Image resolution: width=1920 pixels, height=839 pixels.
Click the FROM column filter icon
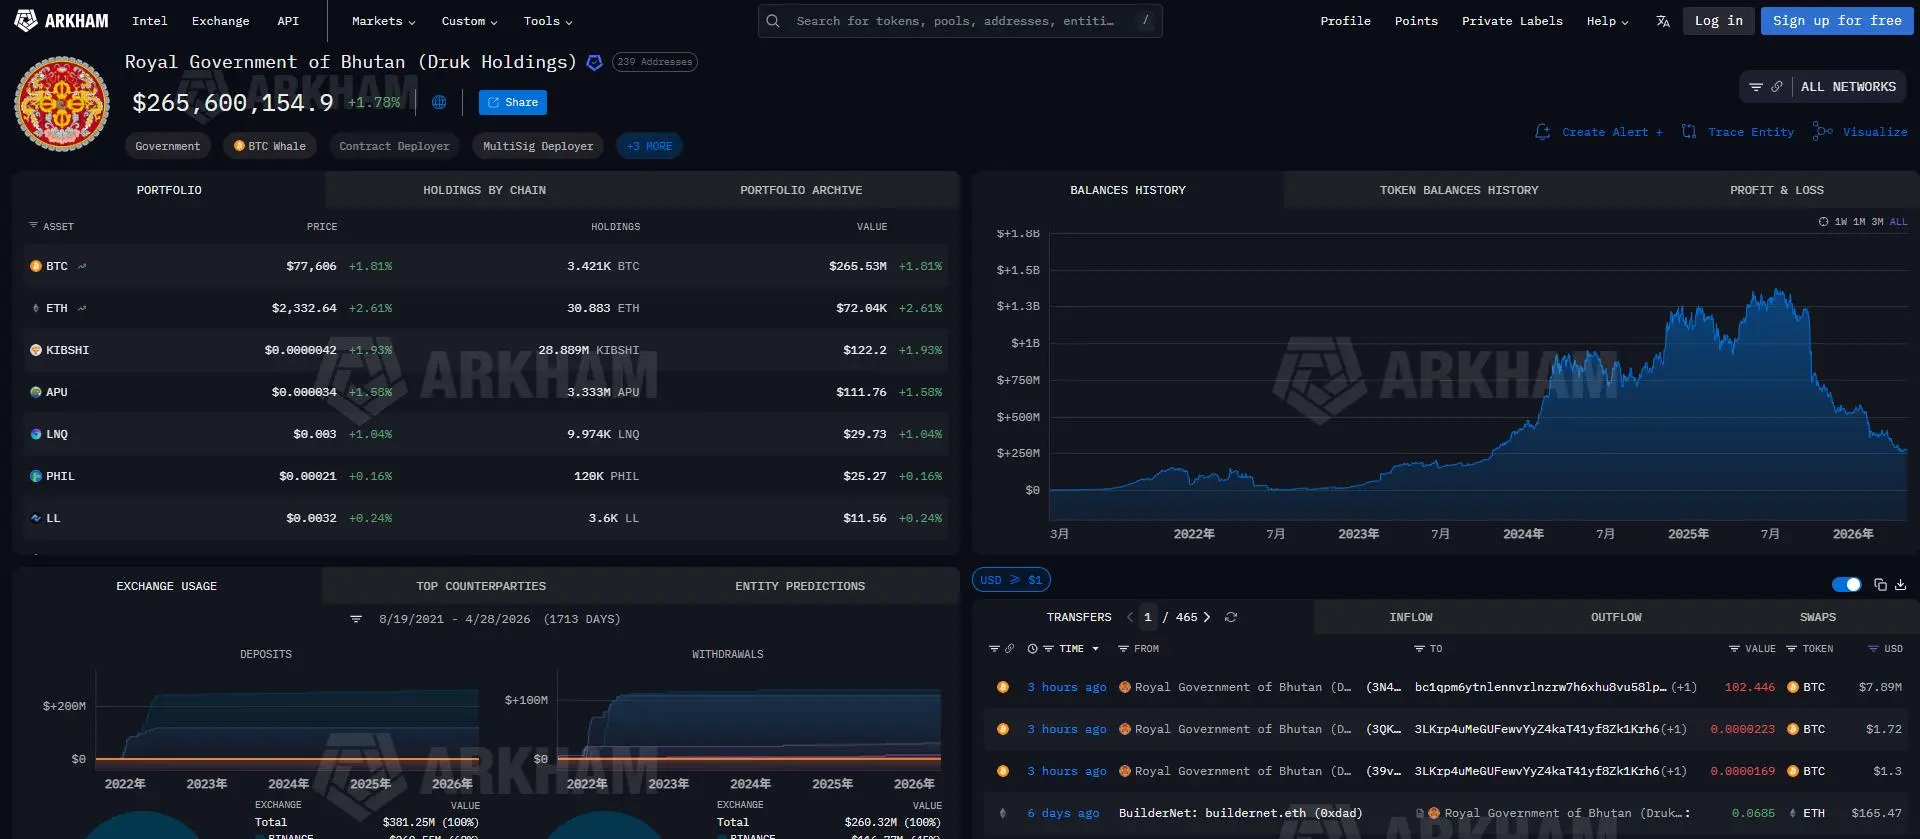pos(1123,649)
